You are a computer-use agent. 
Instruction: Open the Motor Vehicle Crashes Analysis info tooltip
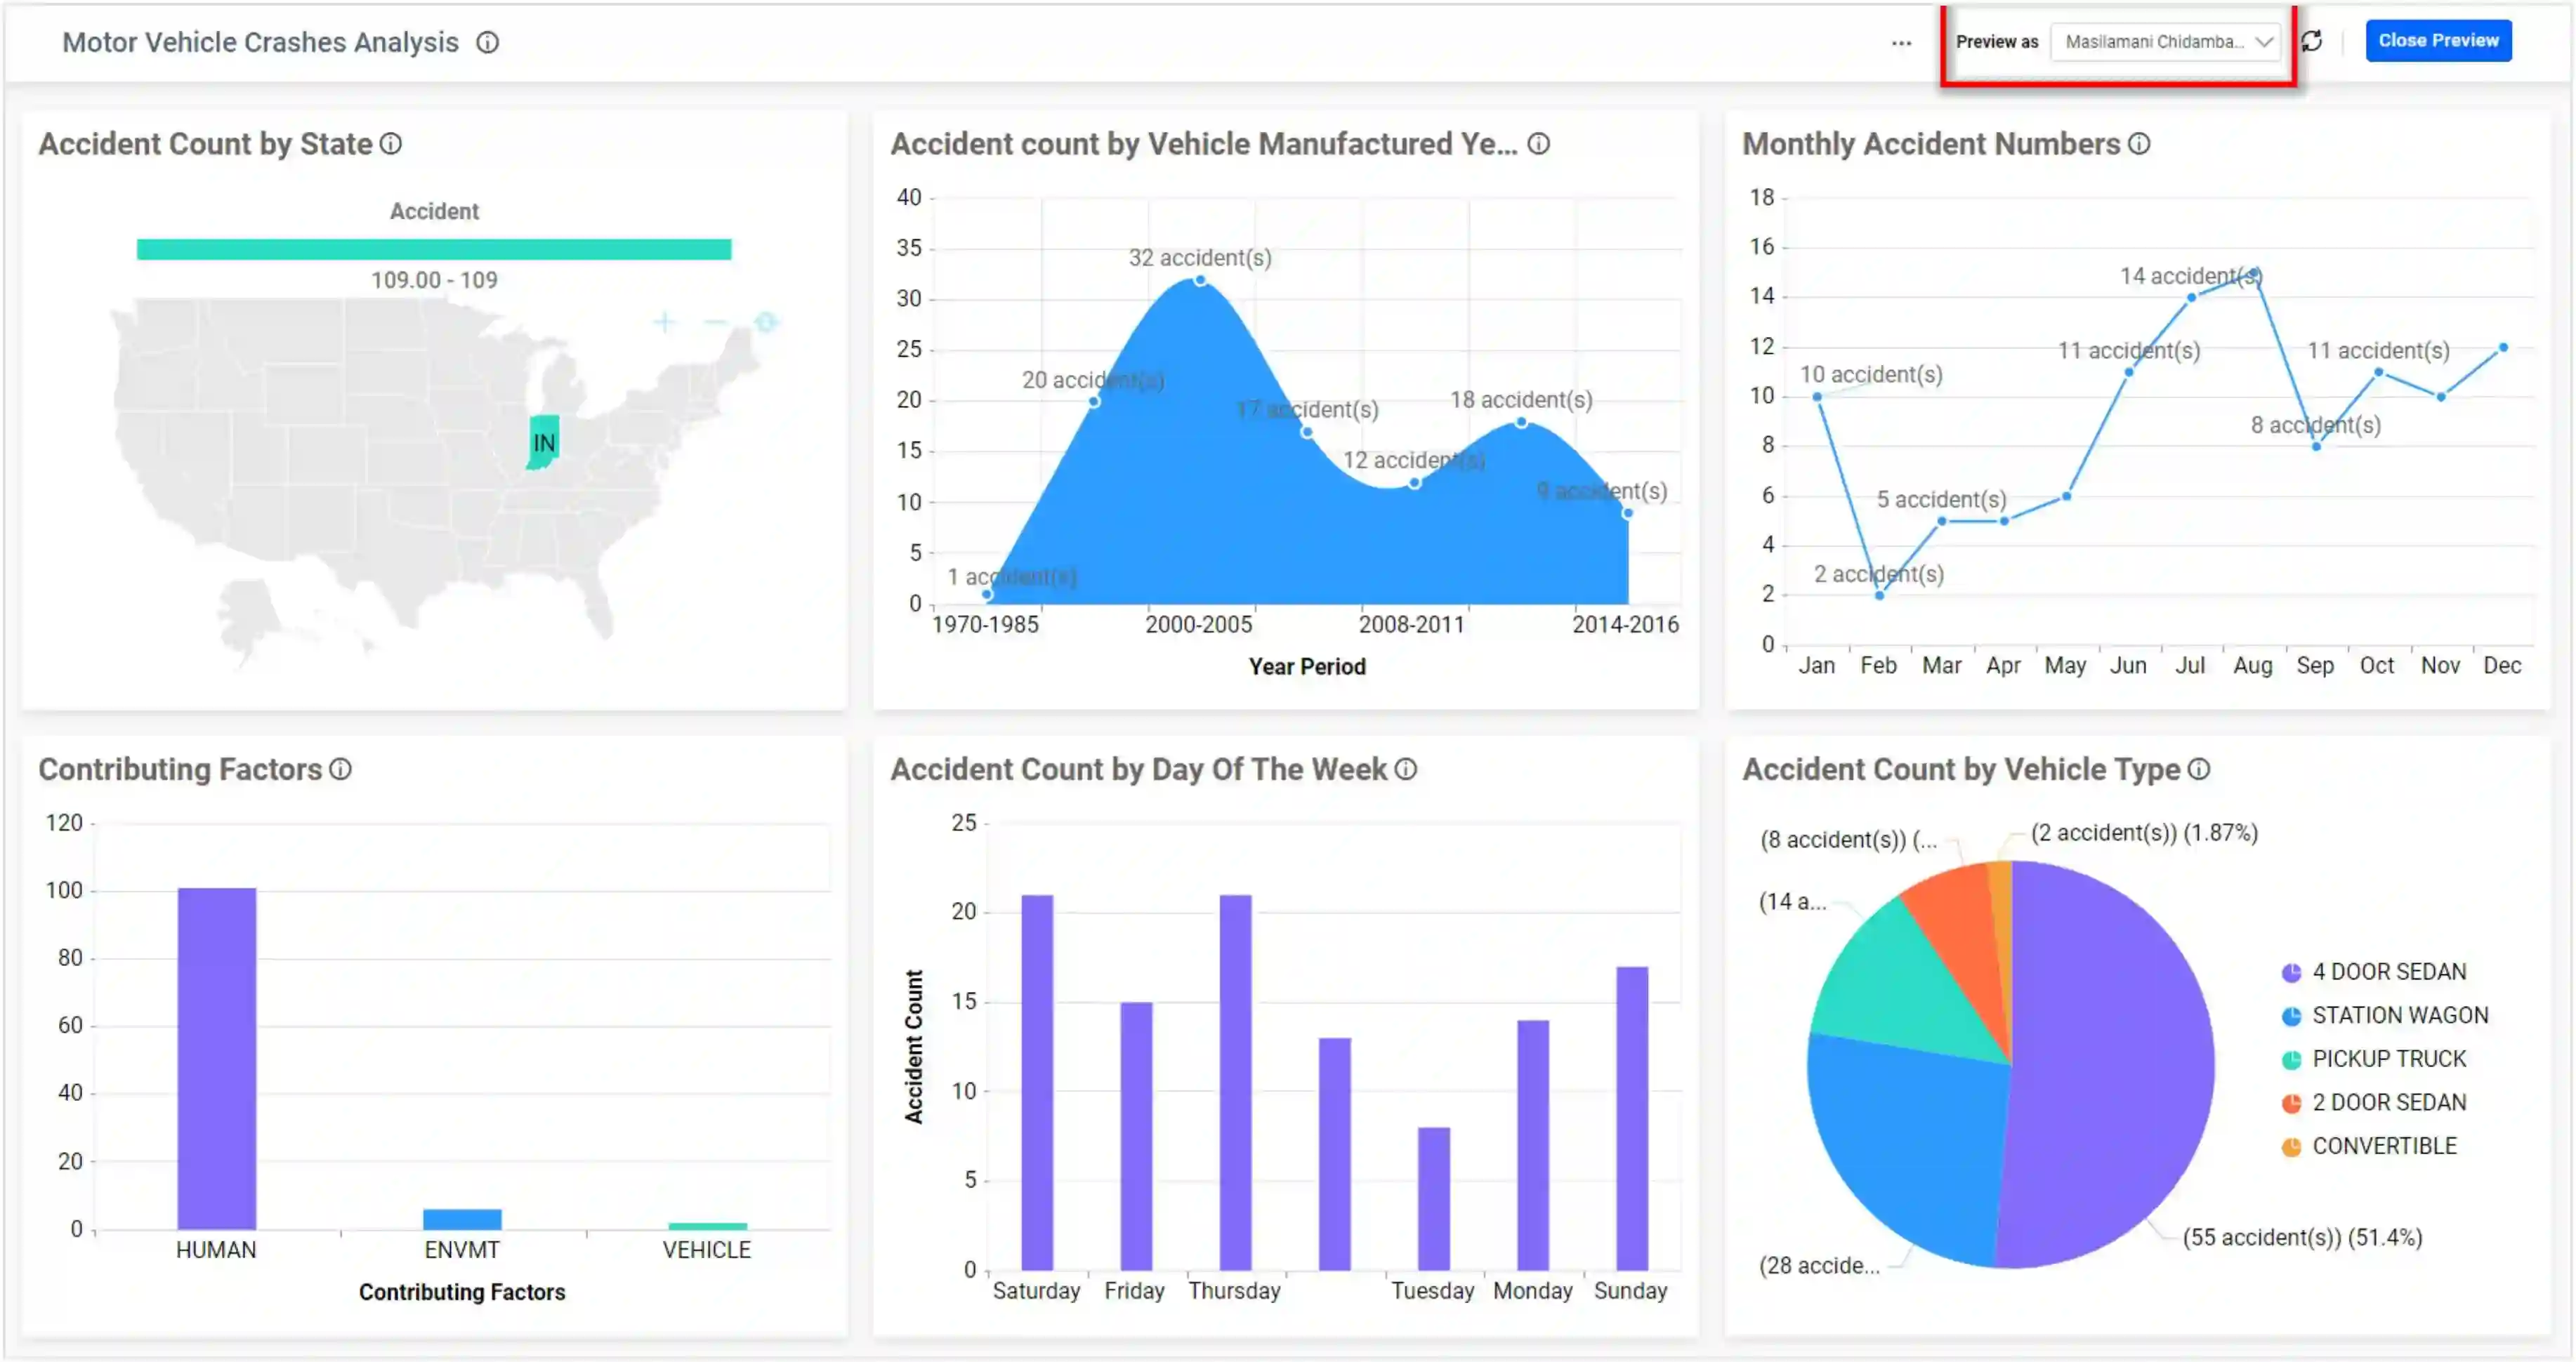tap(488, 43)
